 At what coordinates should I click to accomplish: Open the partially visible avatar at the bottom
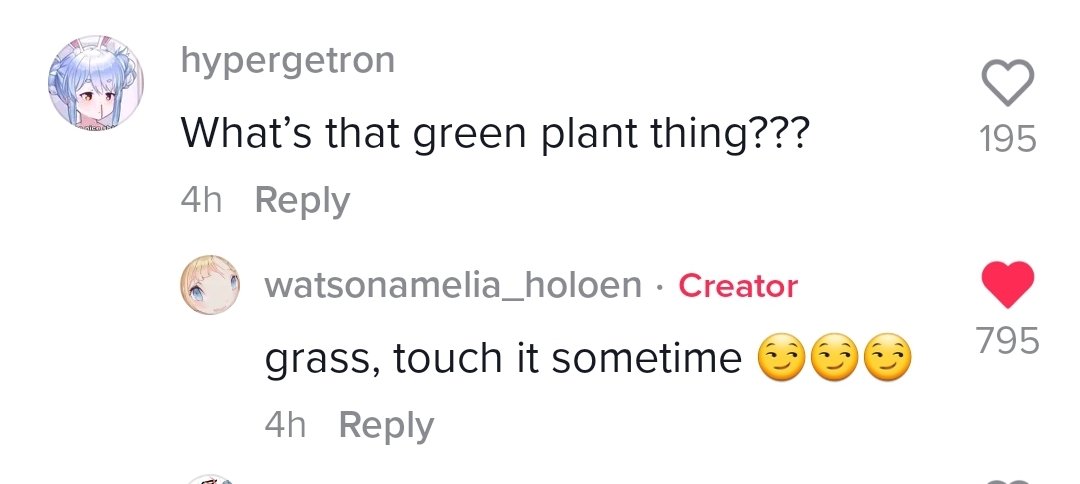click(210, 478)
